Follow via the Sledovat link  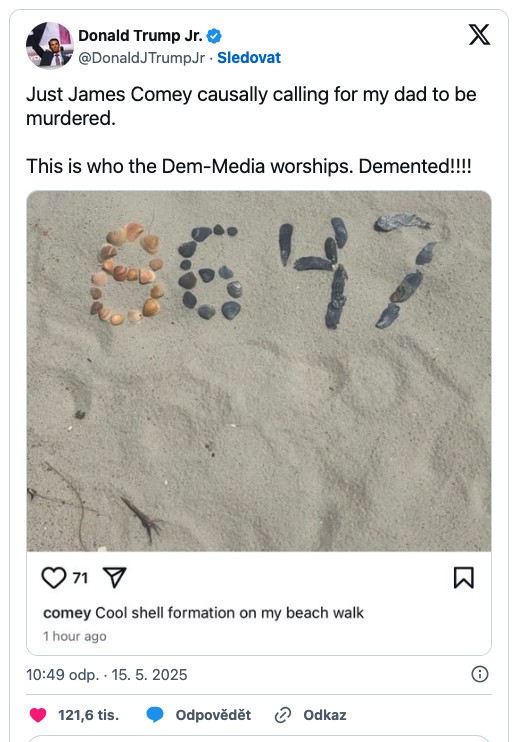[249, 58]
